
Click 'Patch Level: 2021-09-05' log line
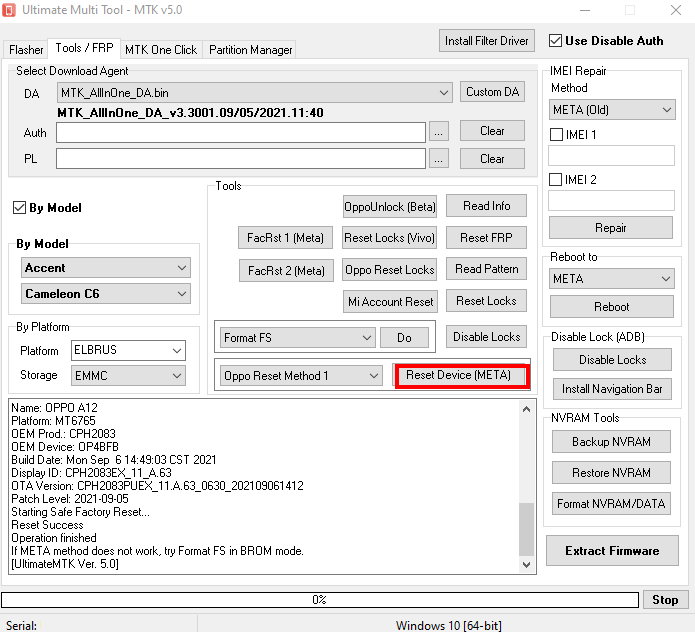click(70, 499)
